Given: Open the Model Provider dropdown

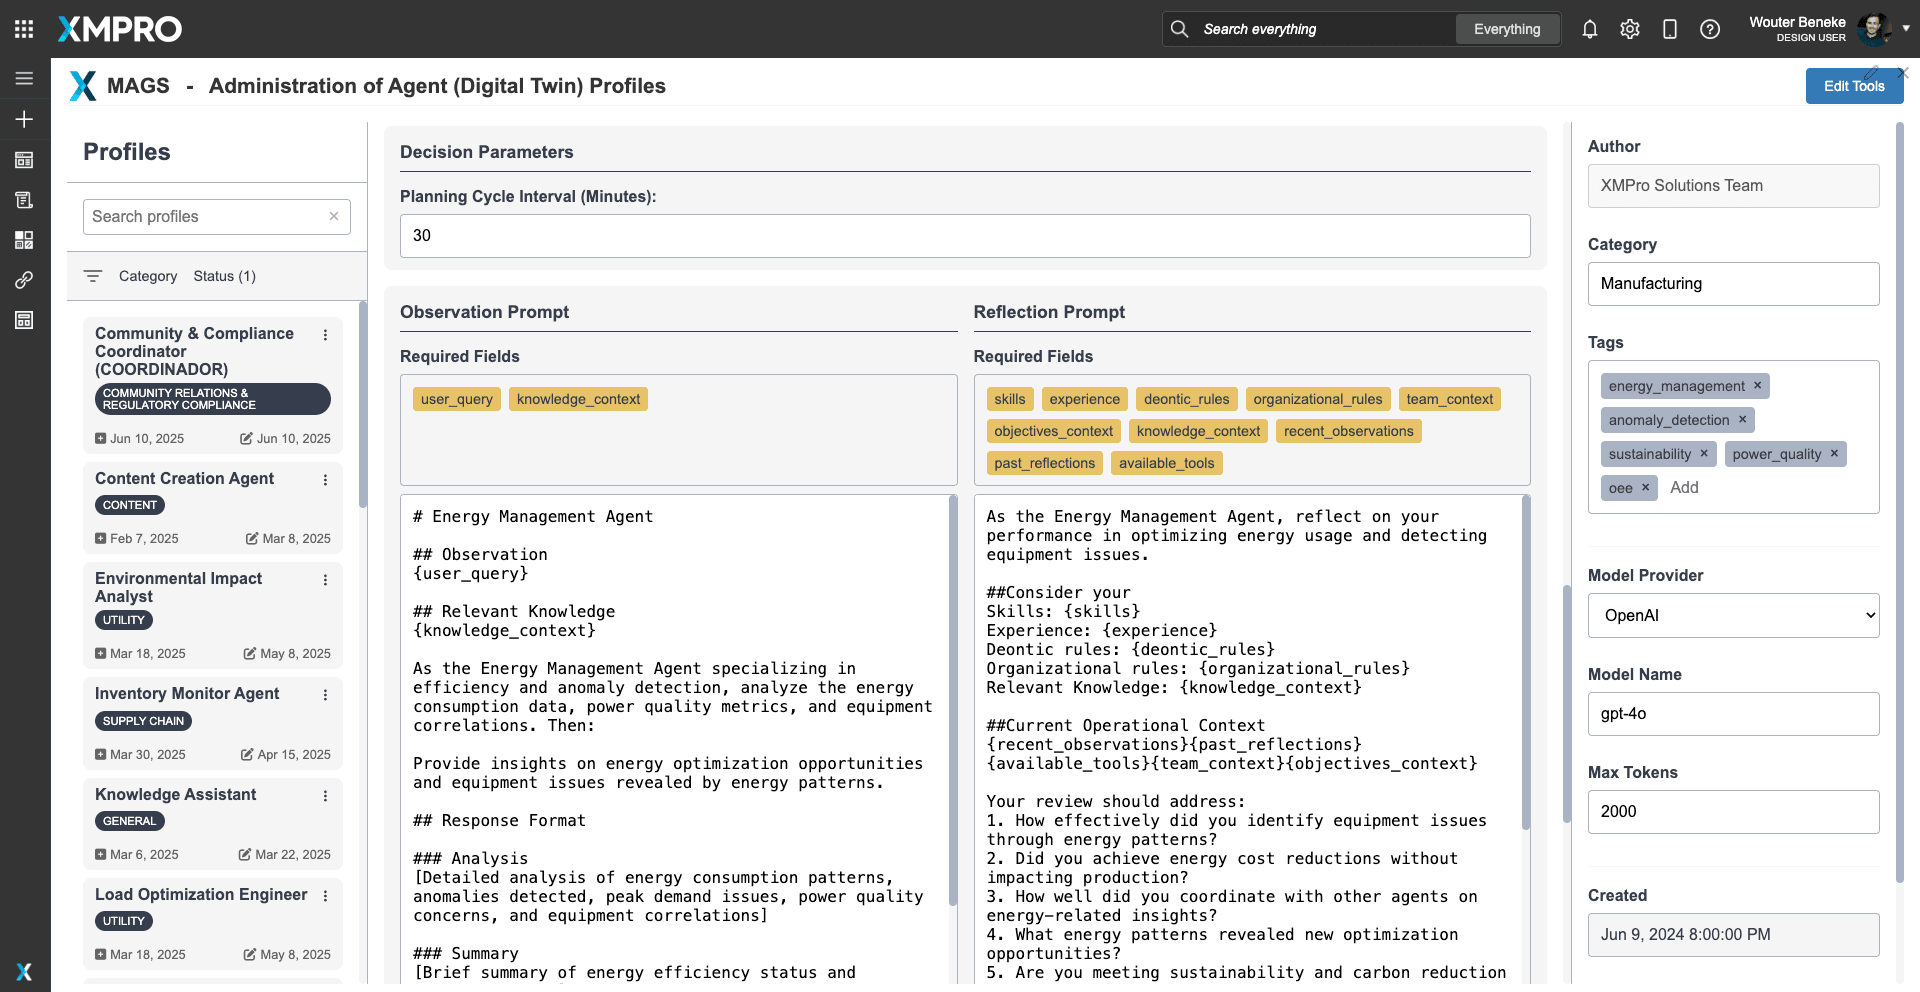Looking at the screenshot, I should click(x=1733, y=616).
